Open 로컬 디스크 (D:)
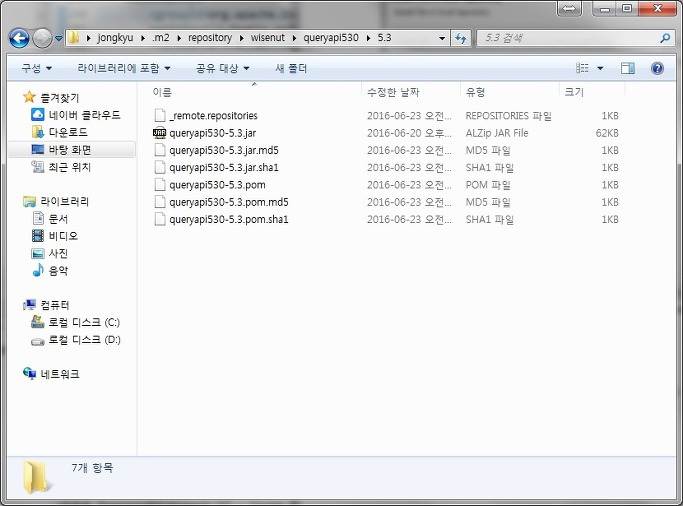Image resolution: width=683 pixels, height=506 pixels. pos(84,340)
